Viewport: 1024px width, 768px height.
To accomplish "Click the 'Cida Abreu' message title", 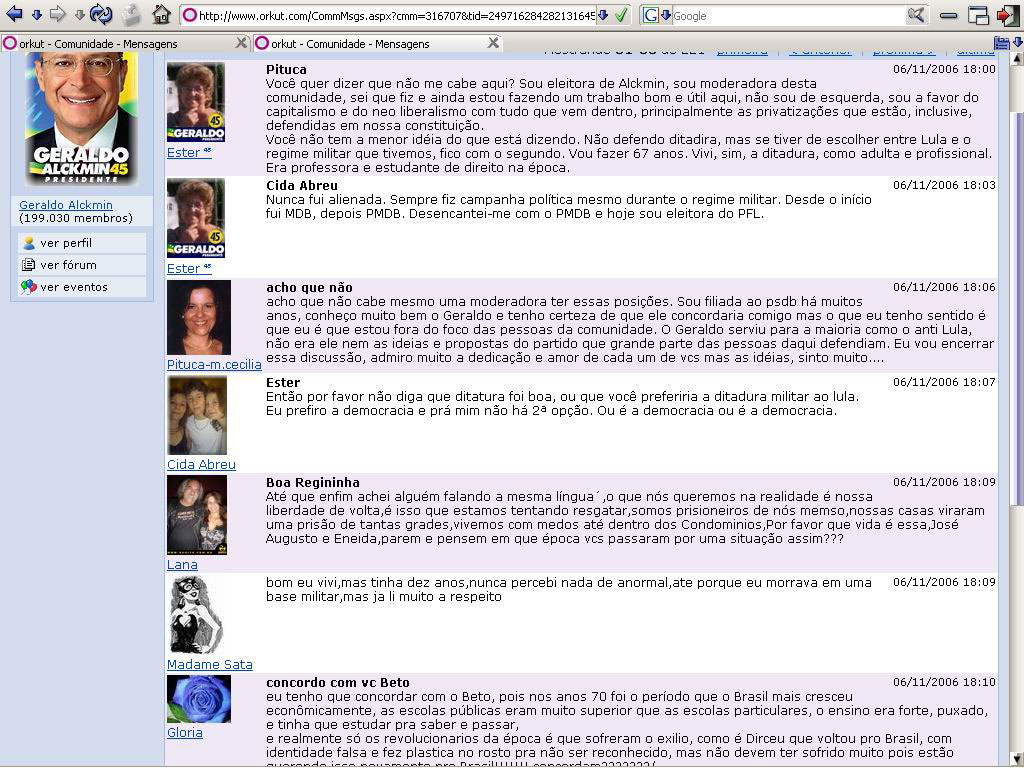I will [302, 185].
